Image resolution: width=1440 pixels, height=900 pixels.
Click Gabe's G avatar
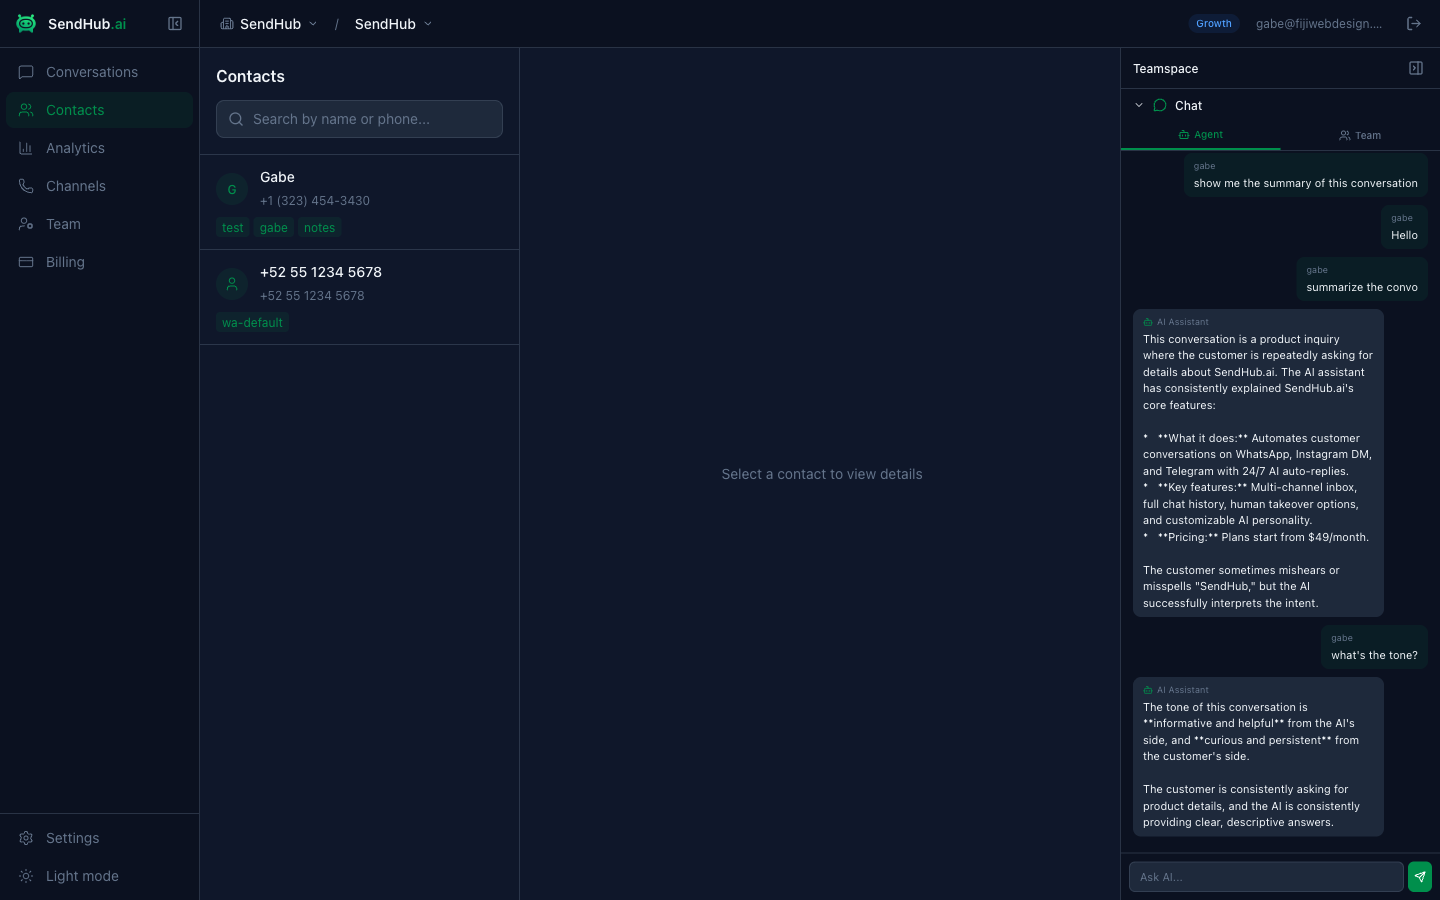(x=232, y=189)
